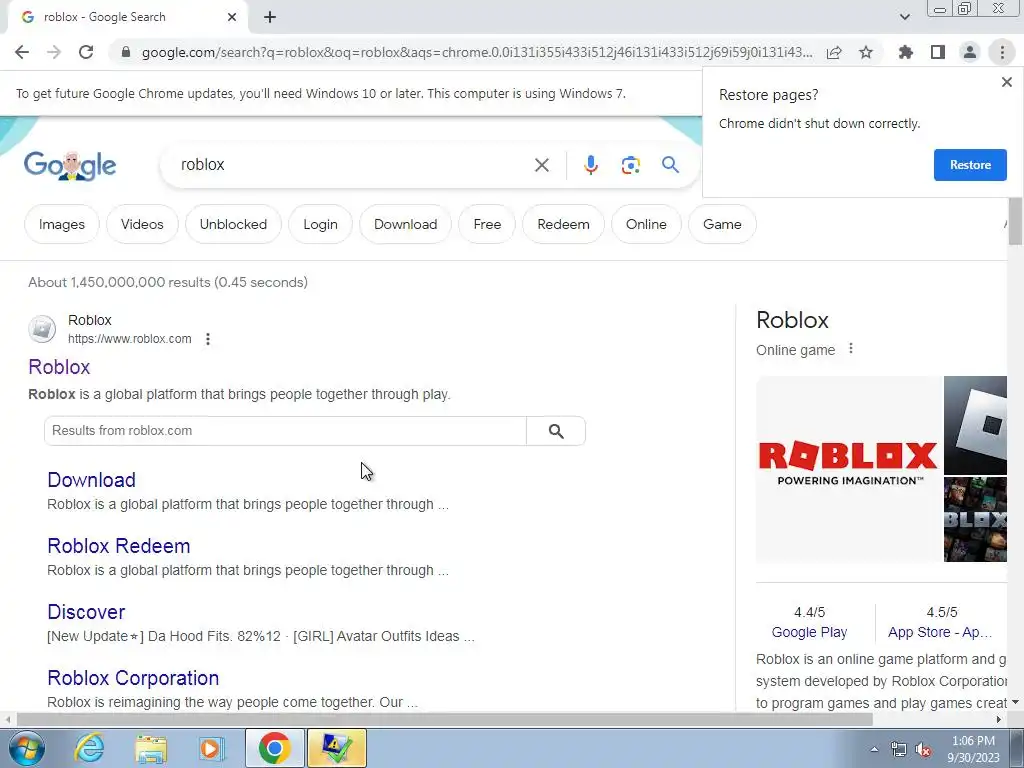Click the roblox.com sitelinks search magnifier button
The image size is (1024, 768).
(x=556, y=431)
